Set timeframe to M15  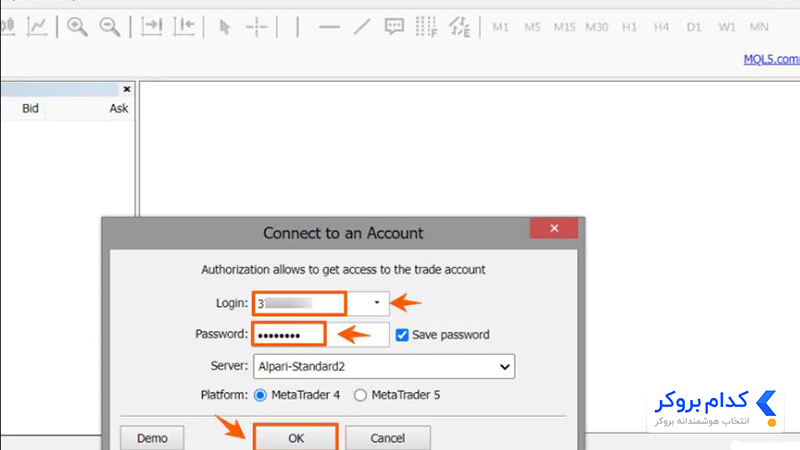[564, 27]
